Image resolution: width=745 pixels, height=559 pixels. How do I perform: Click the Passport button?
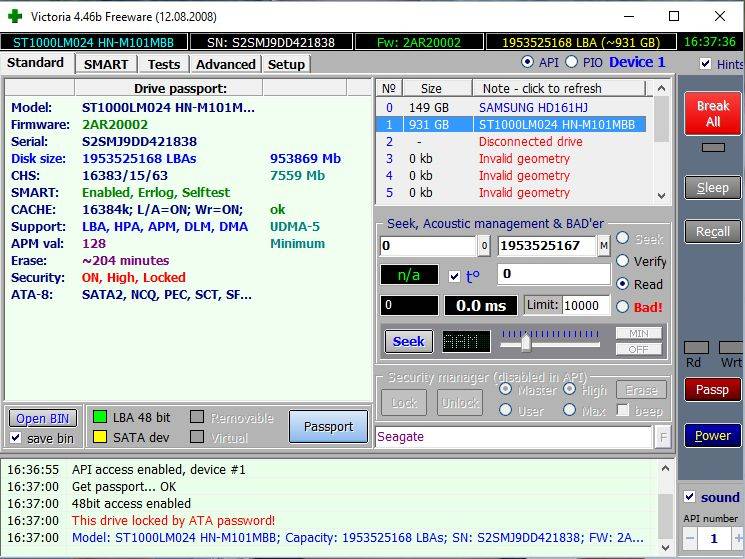pyautogui.click(x=328, y=426)
